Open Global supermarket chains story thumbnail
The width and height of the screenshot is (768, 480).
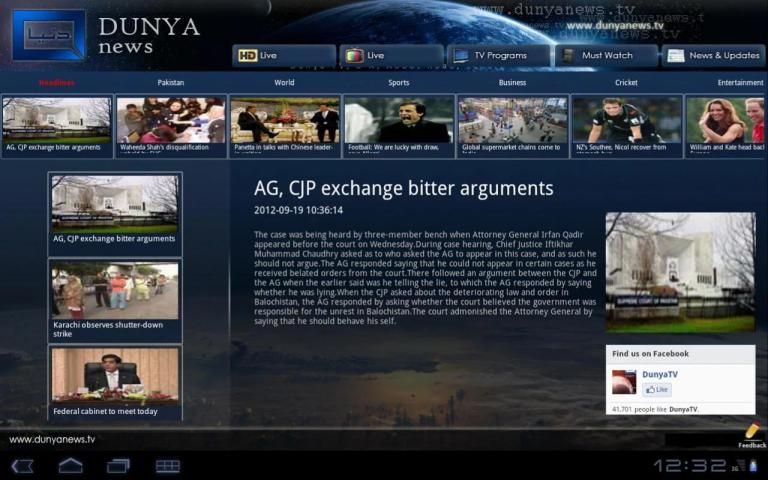click(x=513, y=126)
